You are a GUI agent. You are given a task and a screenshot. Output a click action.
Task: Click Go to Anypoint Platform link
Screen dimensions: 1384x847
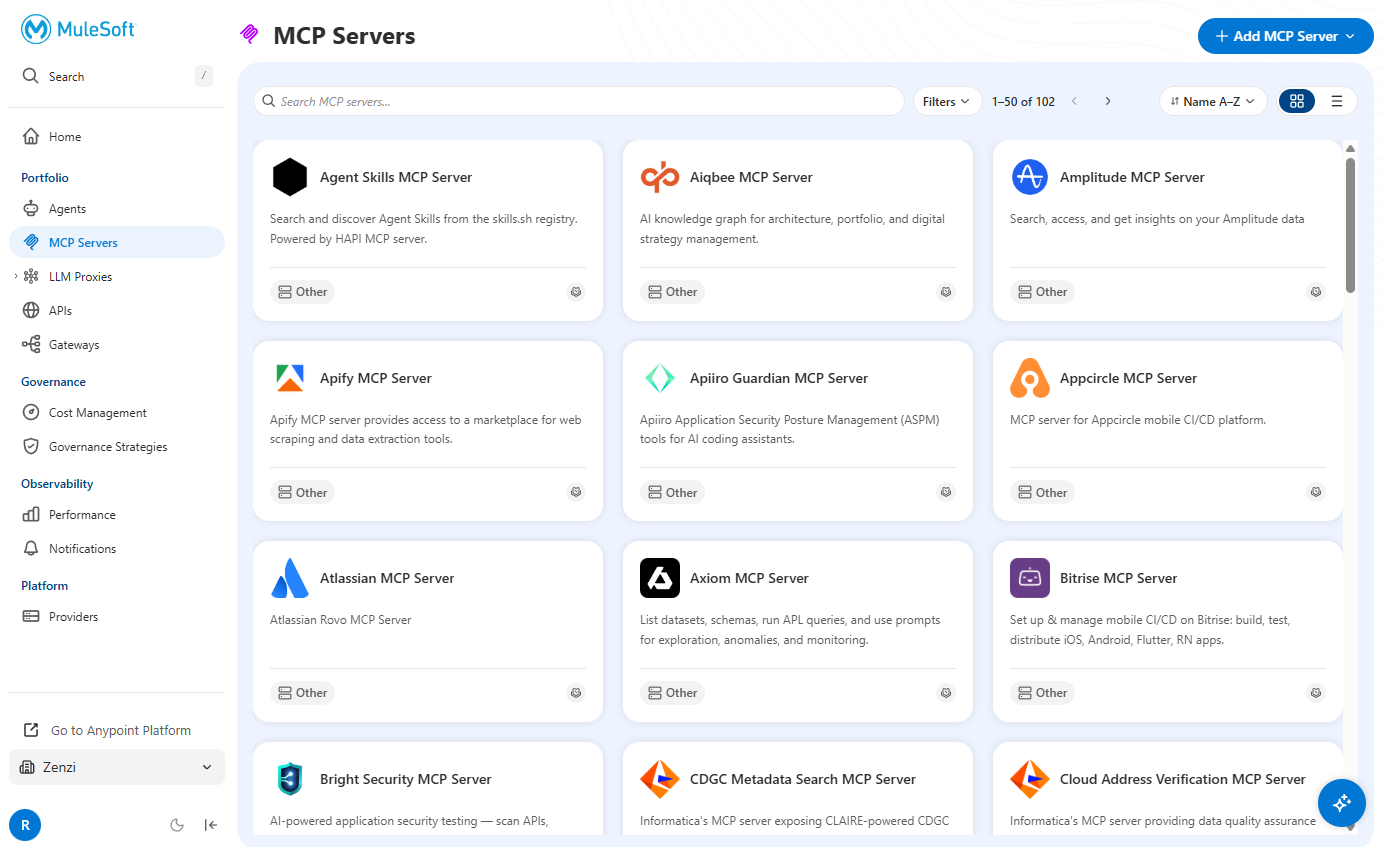click(x=107, y=730)
